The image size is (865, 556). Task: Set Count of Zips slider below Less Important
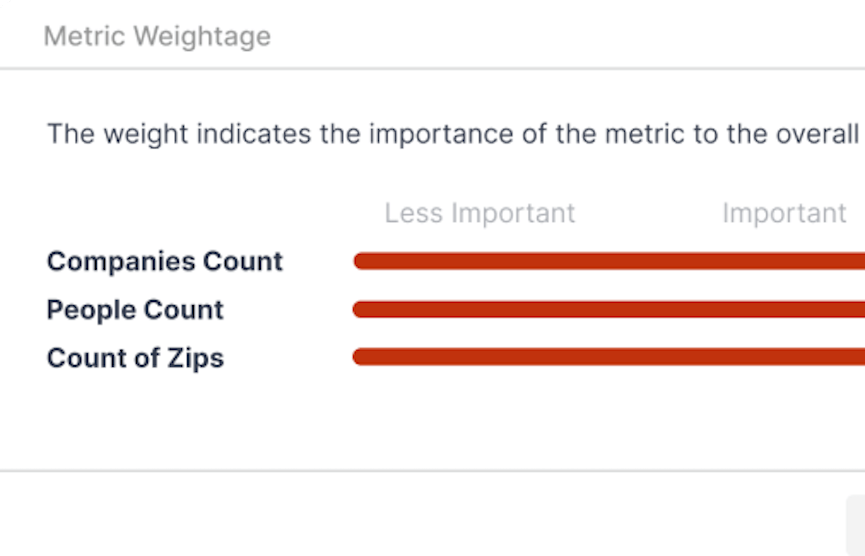(x=480, y=357)
